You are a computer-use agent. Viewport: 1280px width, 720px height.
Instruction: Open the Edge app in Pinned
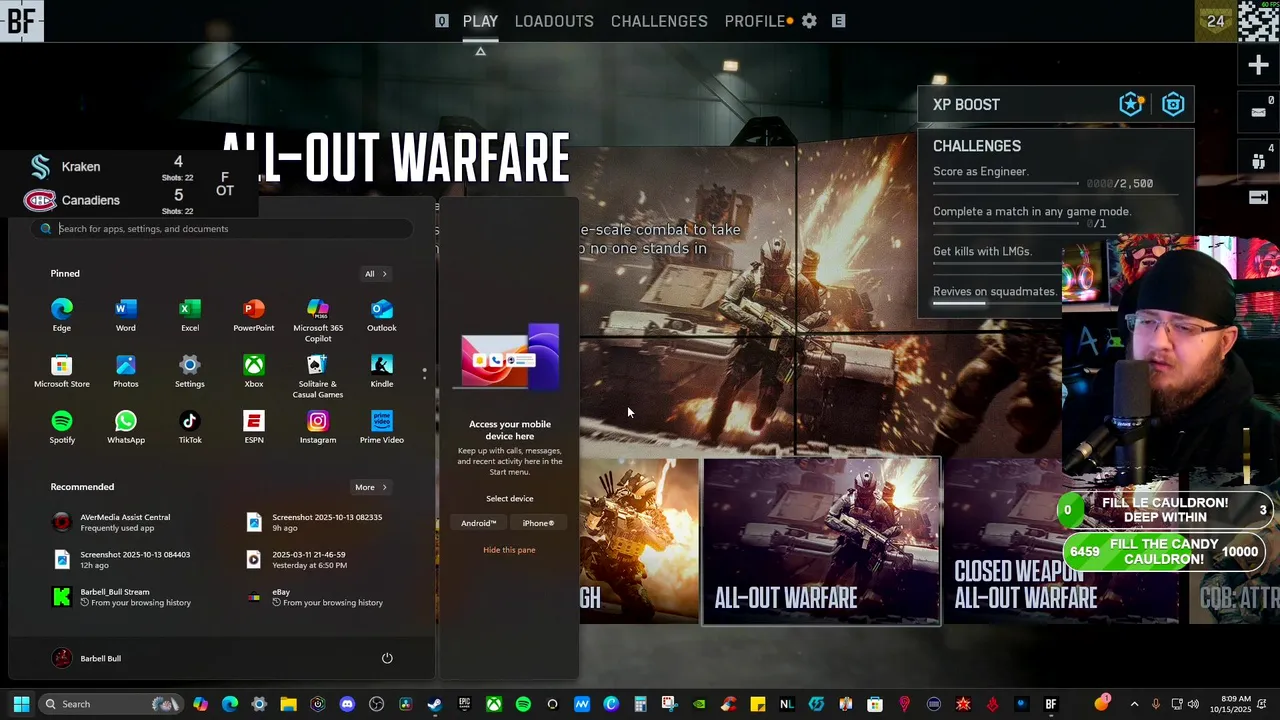click(x=62, y=315)
